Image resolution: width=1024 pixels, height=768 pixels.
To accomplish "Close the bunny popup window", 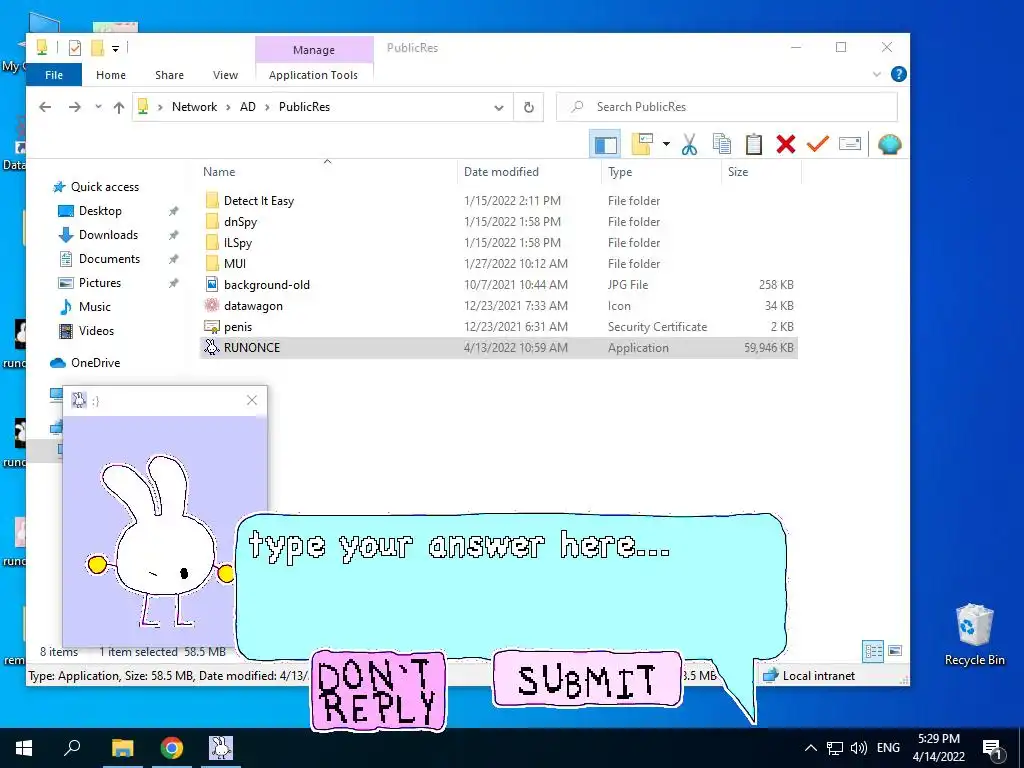I will [x=252, y=400].
